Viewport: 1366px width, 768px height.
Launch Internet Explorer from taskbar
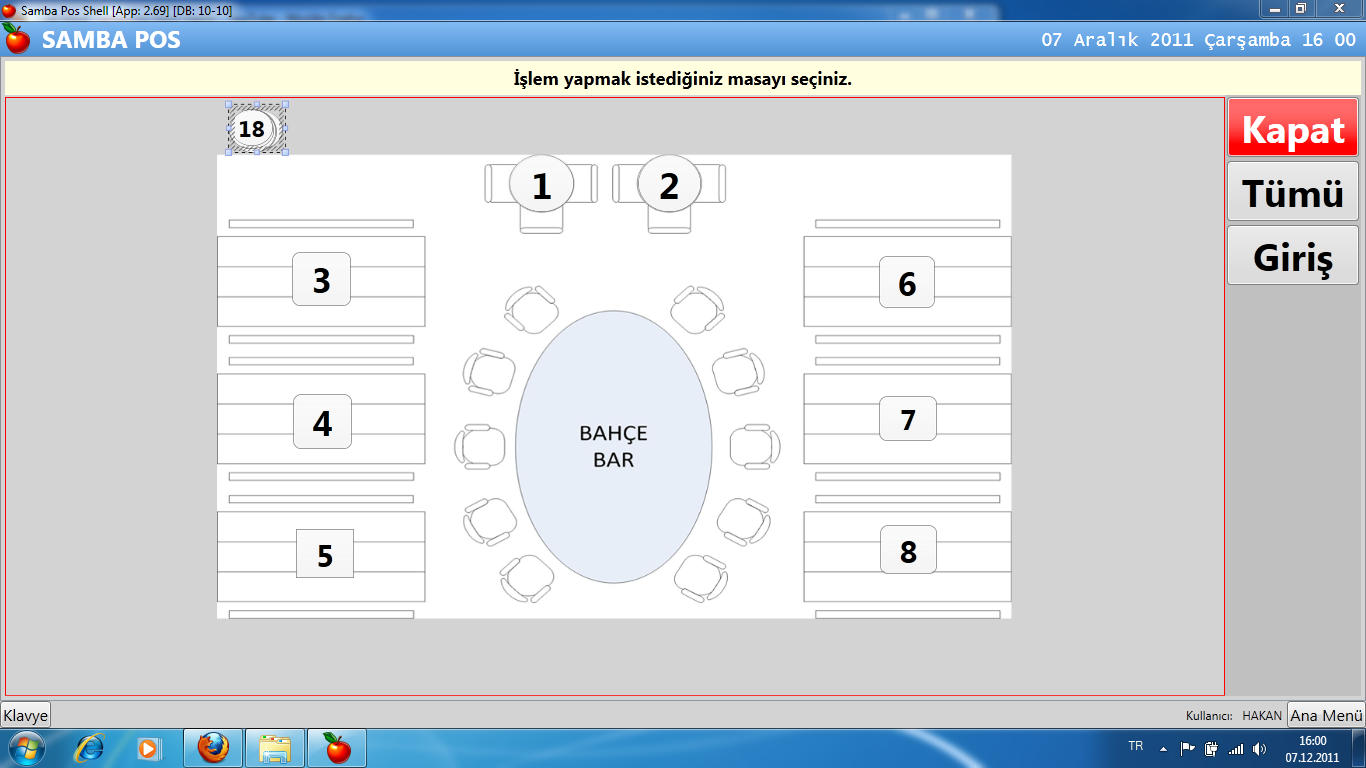(90, 748)
